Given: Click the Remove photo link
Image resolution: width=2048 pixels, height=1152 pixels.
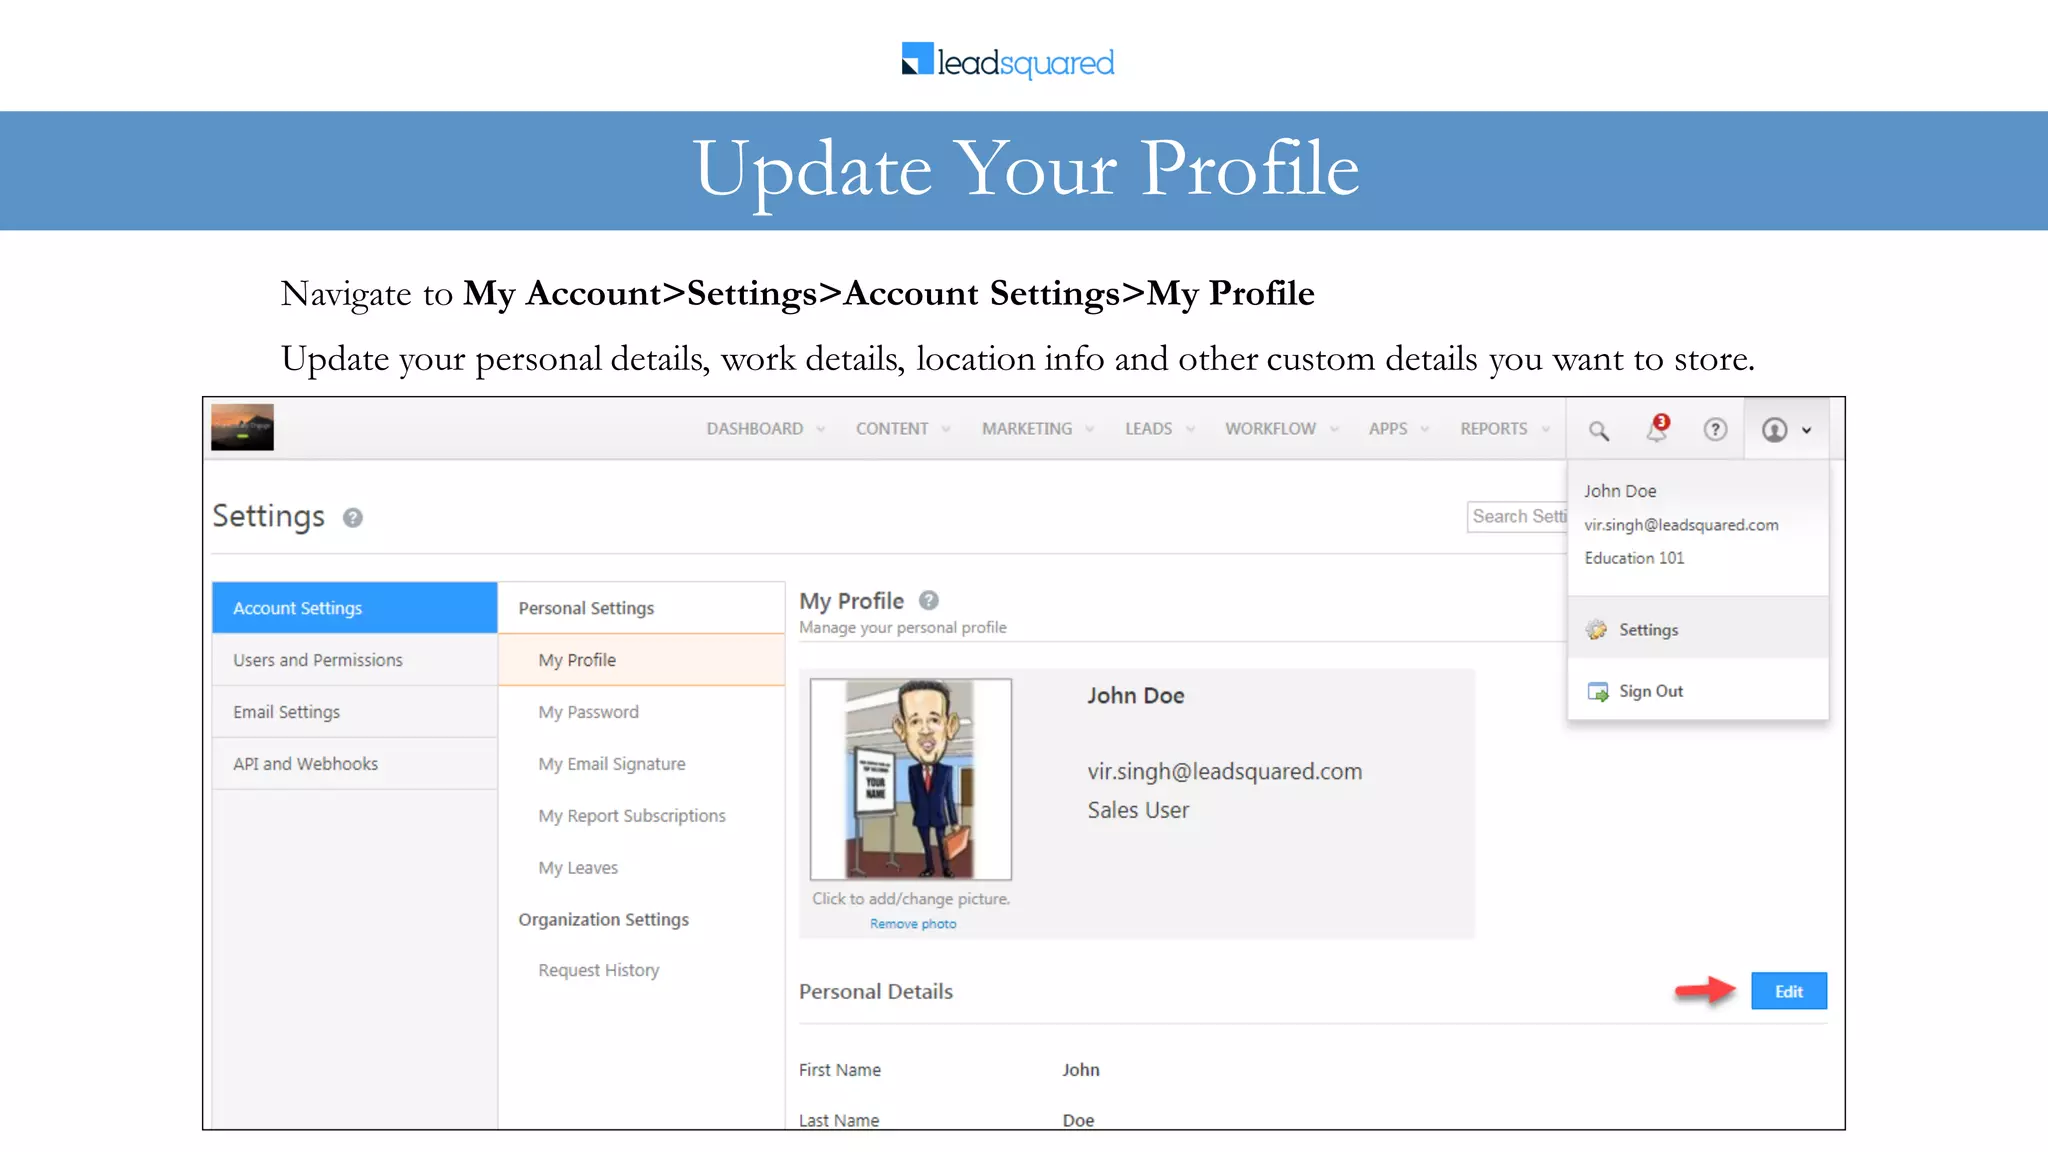Looking at the screenshot, I should click(913, 924).
